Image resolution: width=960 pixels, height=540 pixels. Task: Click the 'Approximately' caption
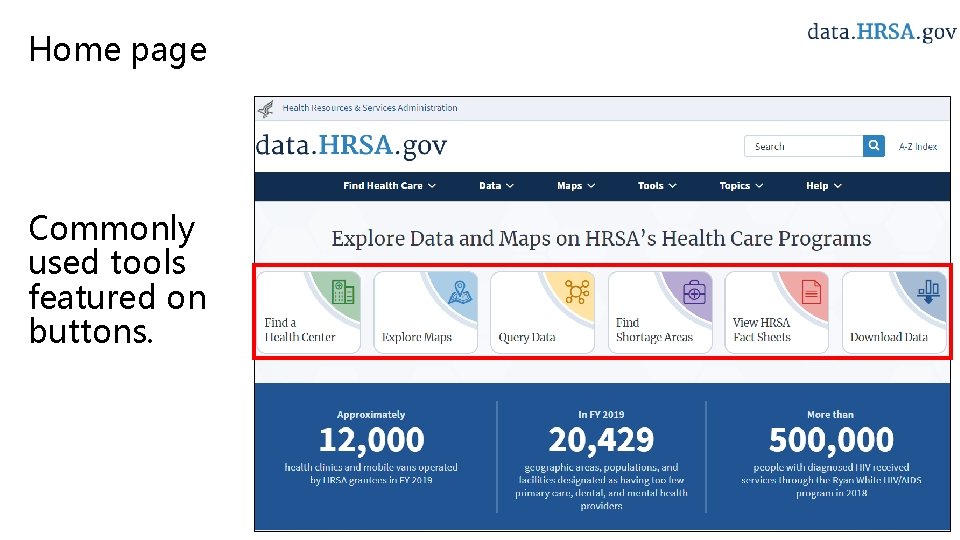pyautogui.click(x=371, y=414)
